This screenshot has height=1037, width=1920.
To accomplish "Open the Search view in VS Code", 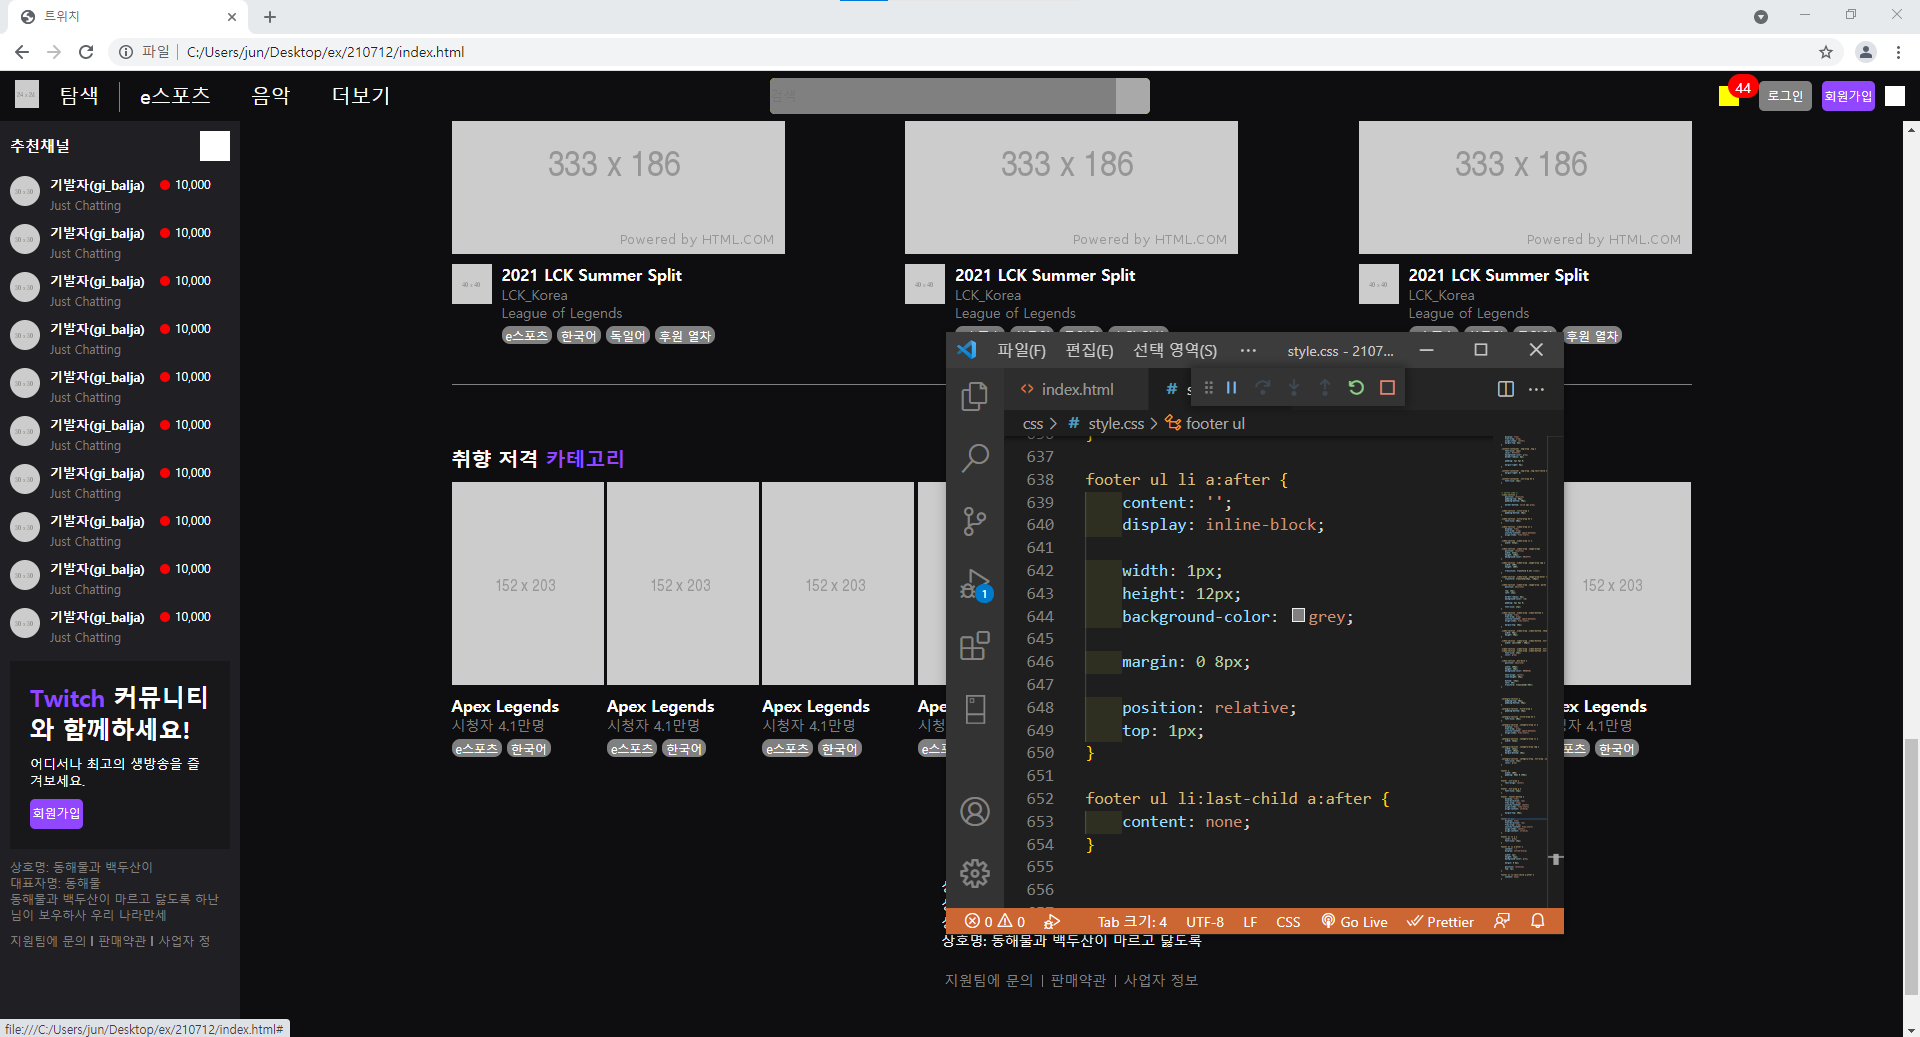I will click(975, 458).
